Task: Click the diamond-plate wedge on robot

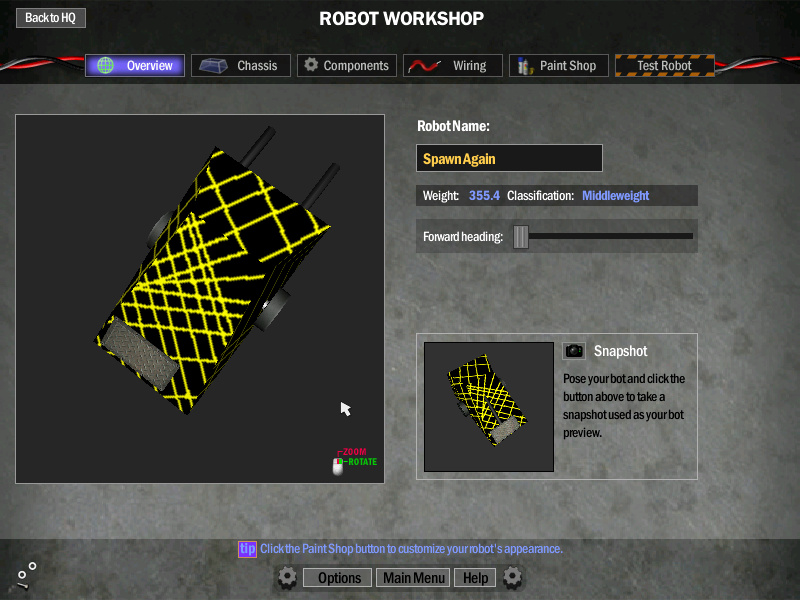Action: [139, 353]
